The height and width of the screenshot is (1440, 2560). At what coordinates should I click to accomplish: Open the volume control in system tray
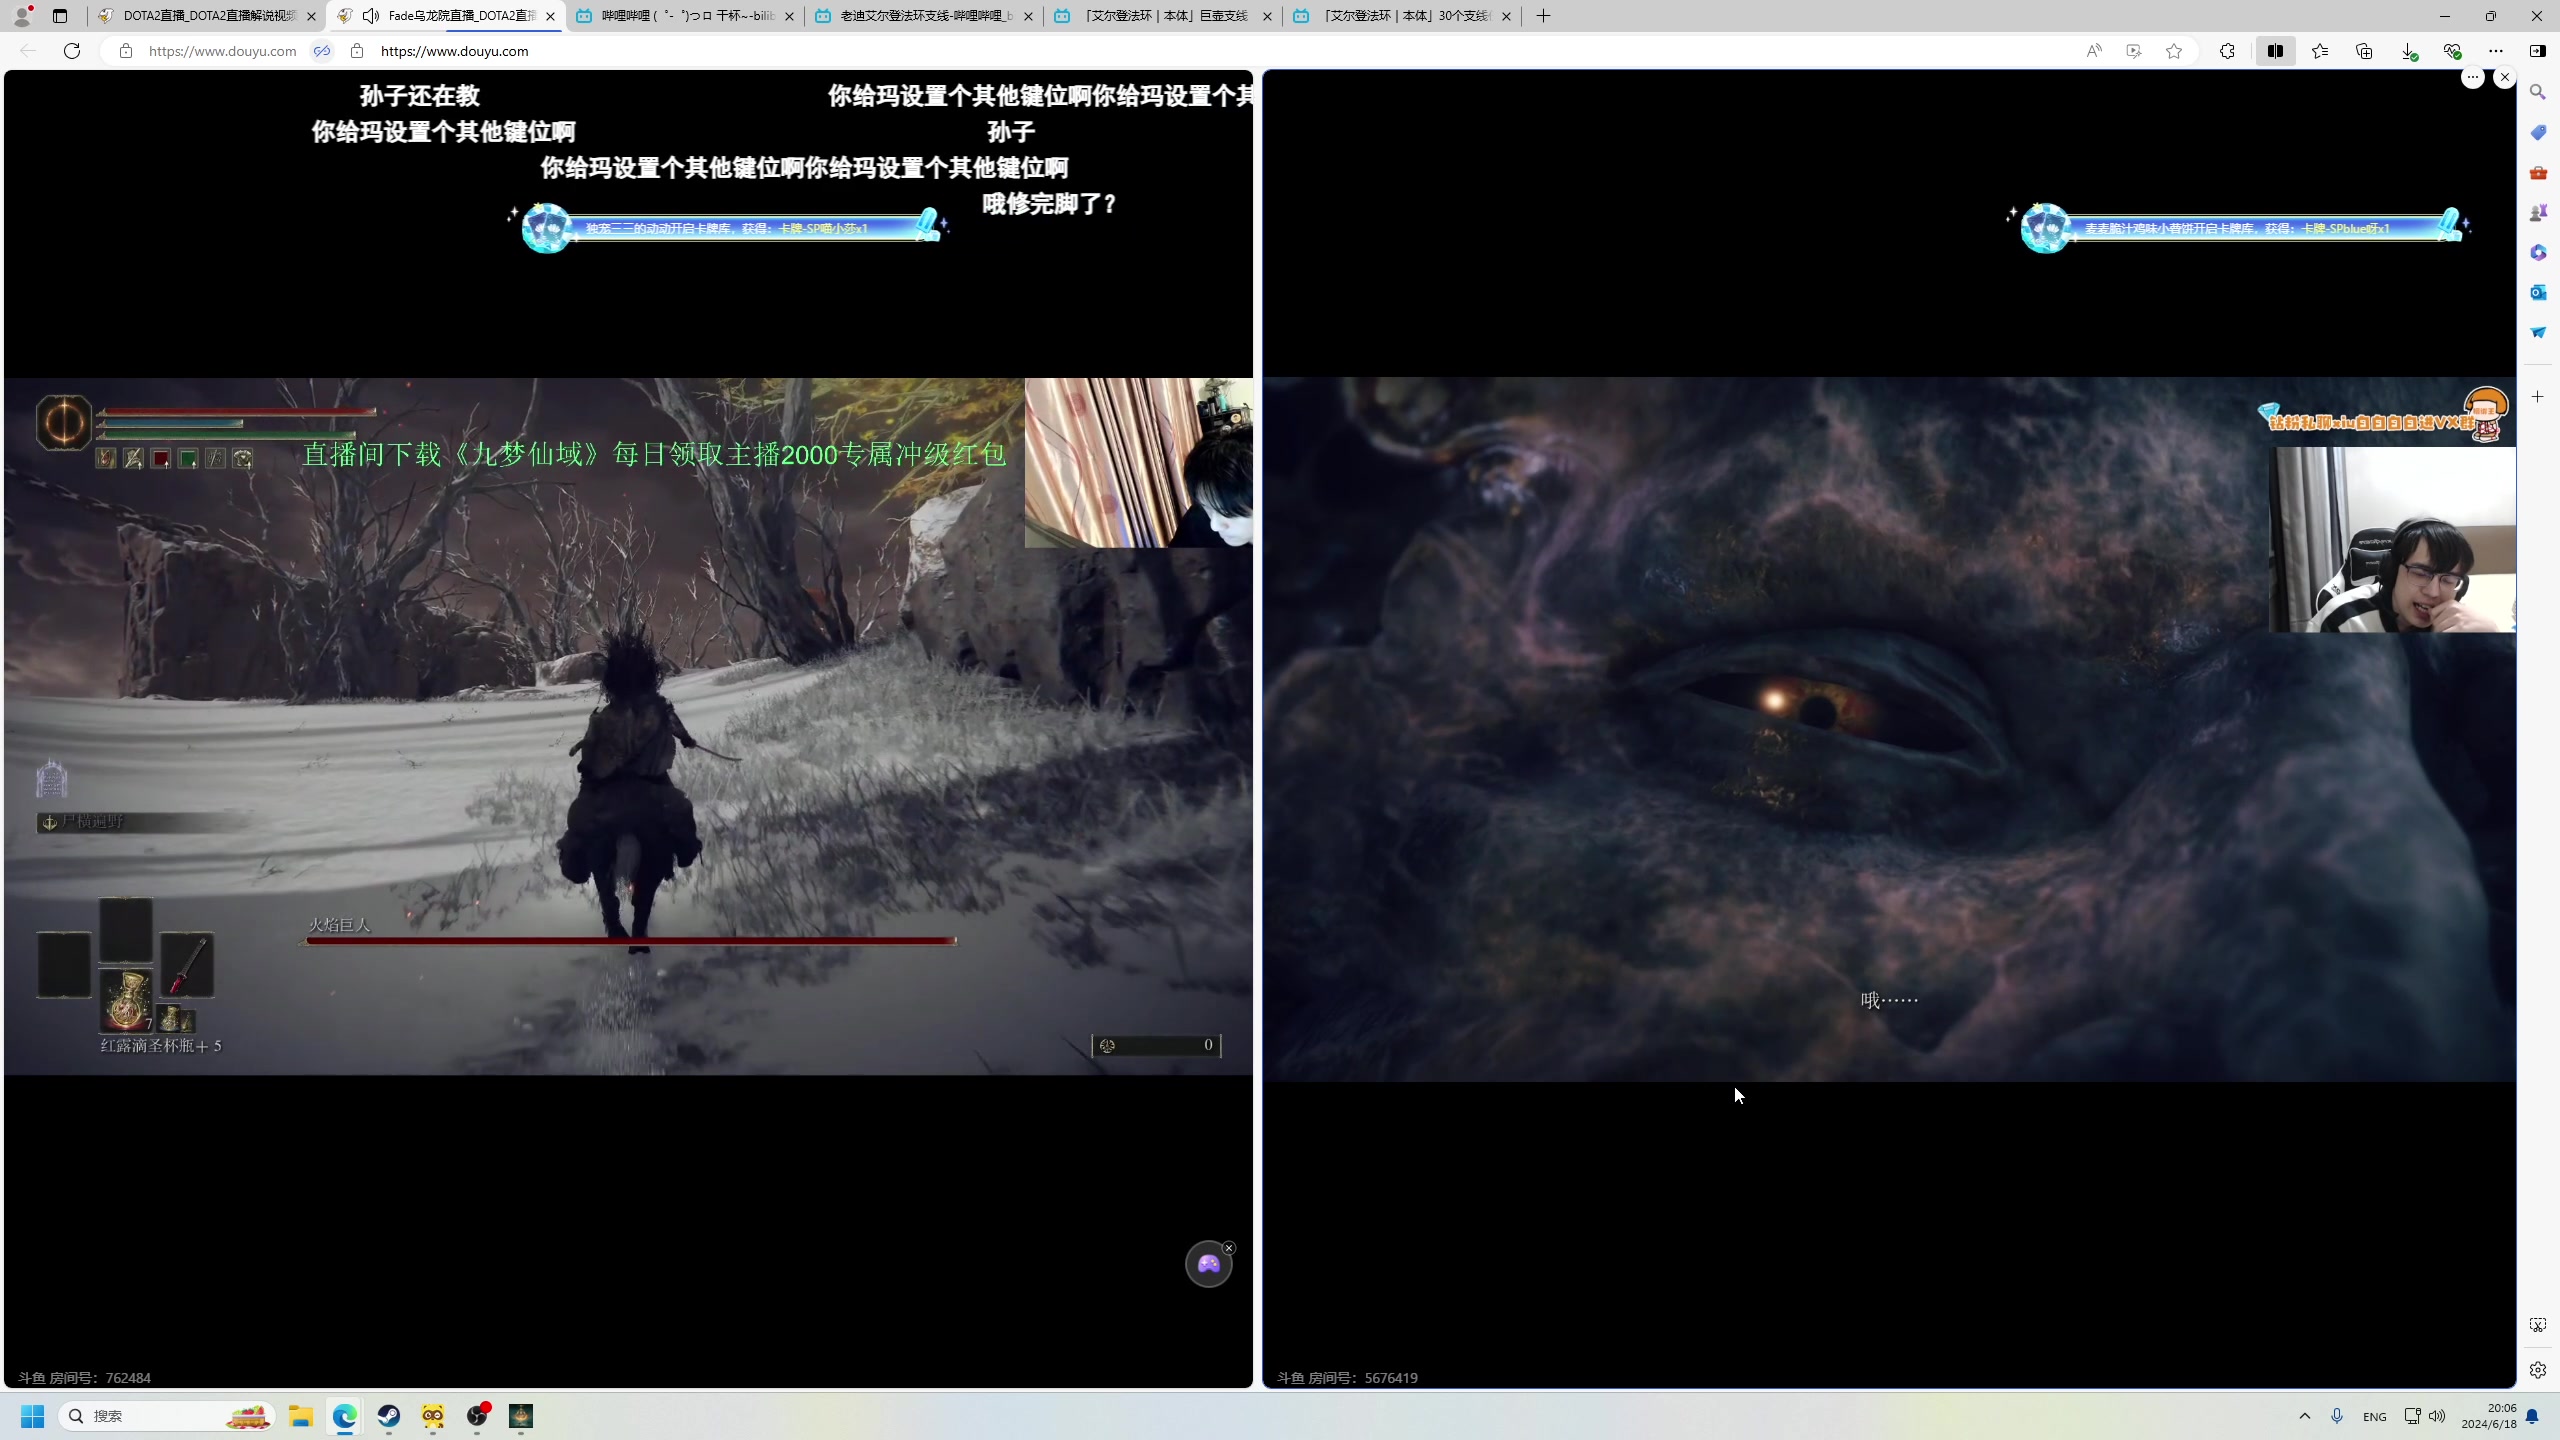tap(2437, 1416)
